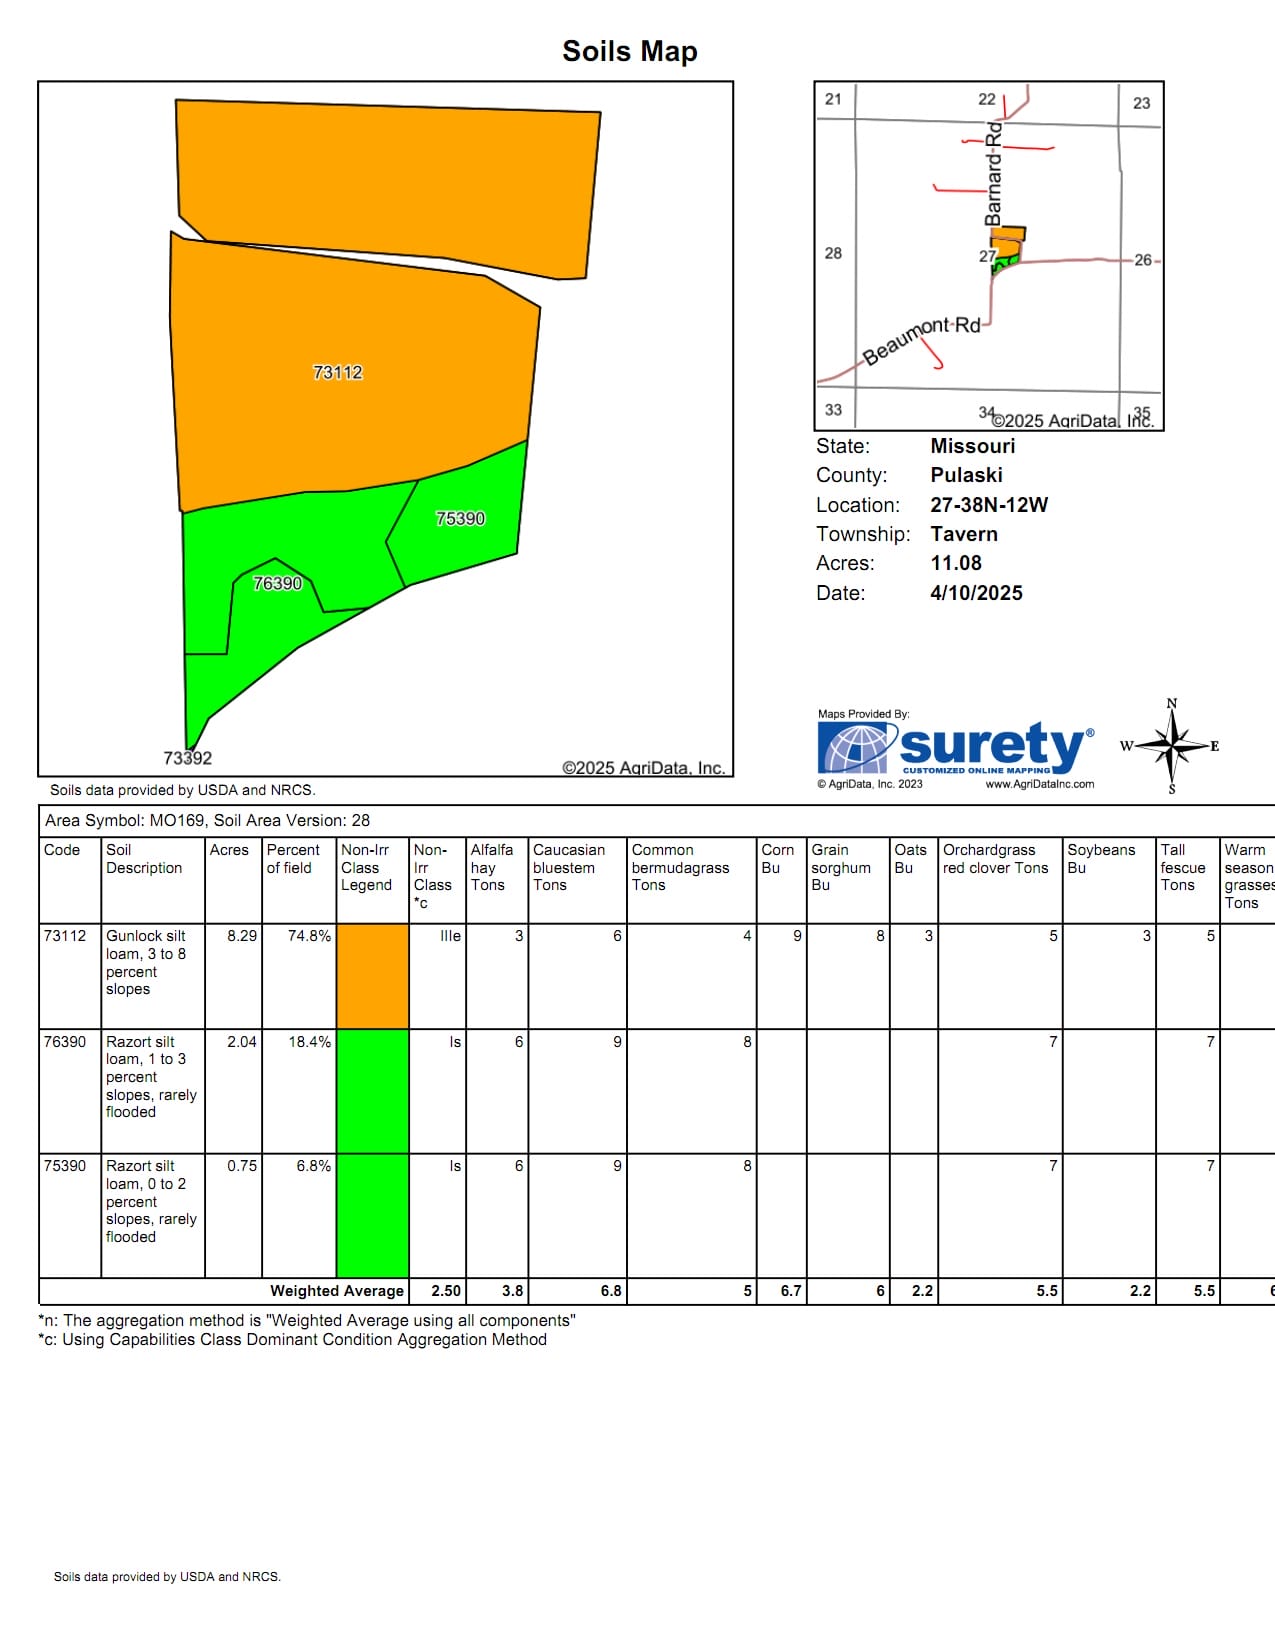
Task: Click the 'Weighted Average' row label
Action: [x=337, y=1291]
